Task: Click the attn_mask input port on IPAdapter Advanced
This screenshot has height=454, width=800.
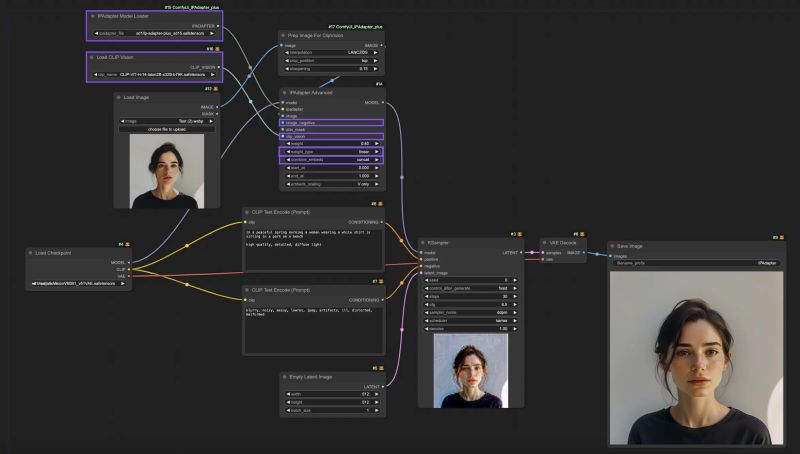Action: (283, 130)
